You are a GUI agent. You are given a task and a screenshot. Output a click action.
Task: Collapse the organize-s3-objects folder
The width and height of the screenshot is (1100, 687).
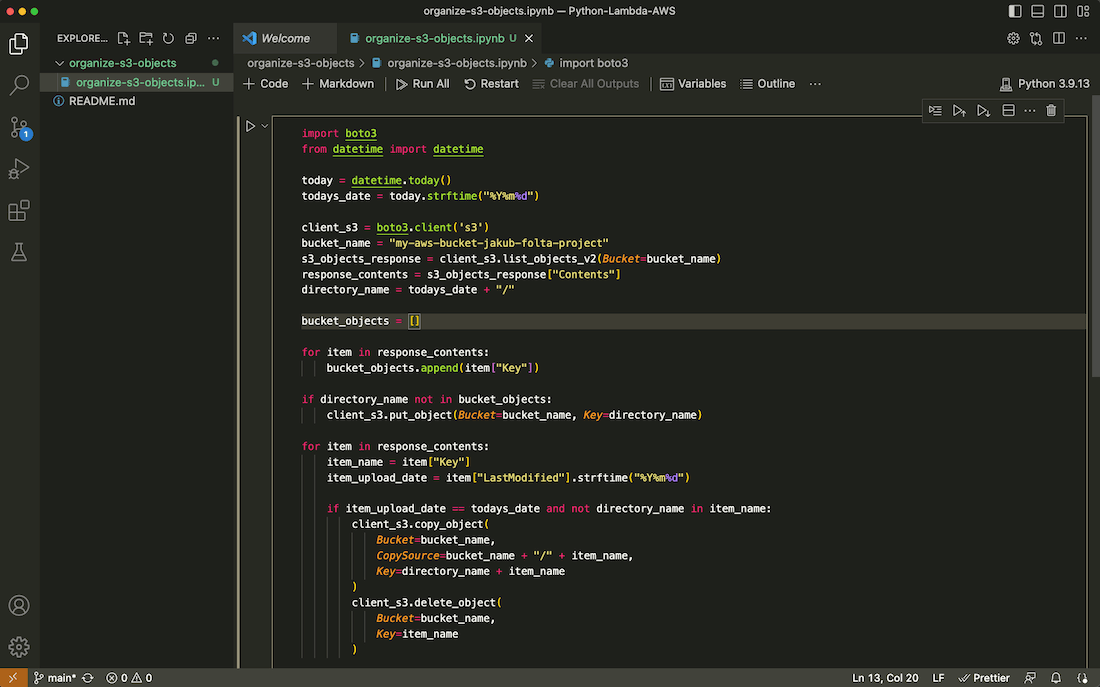click(60, 63)
